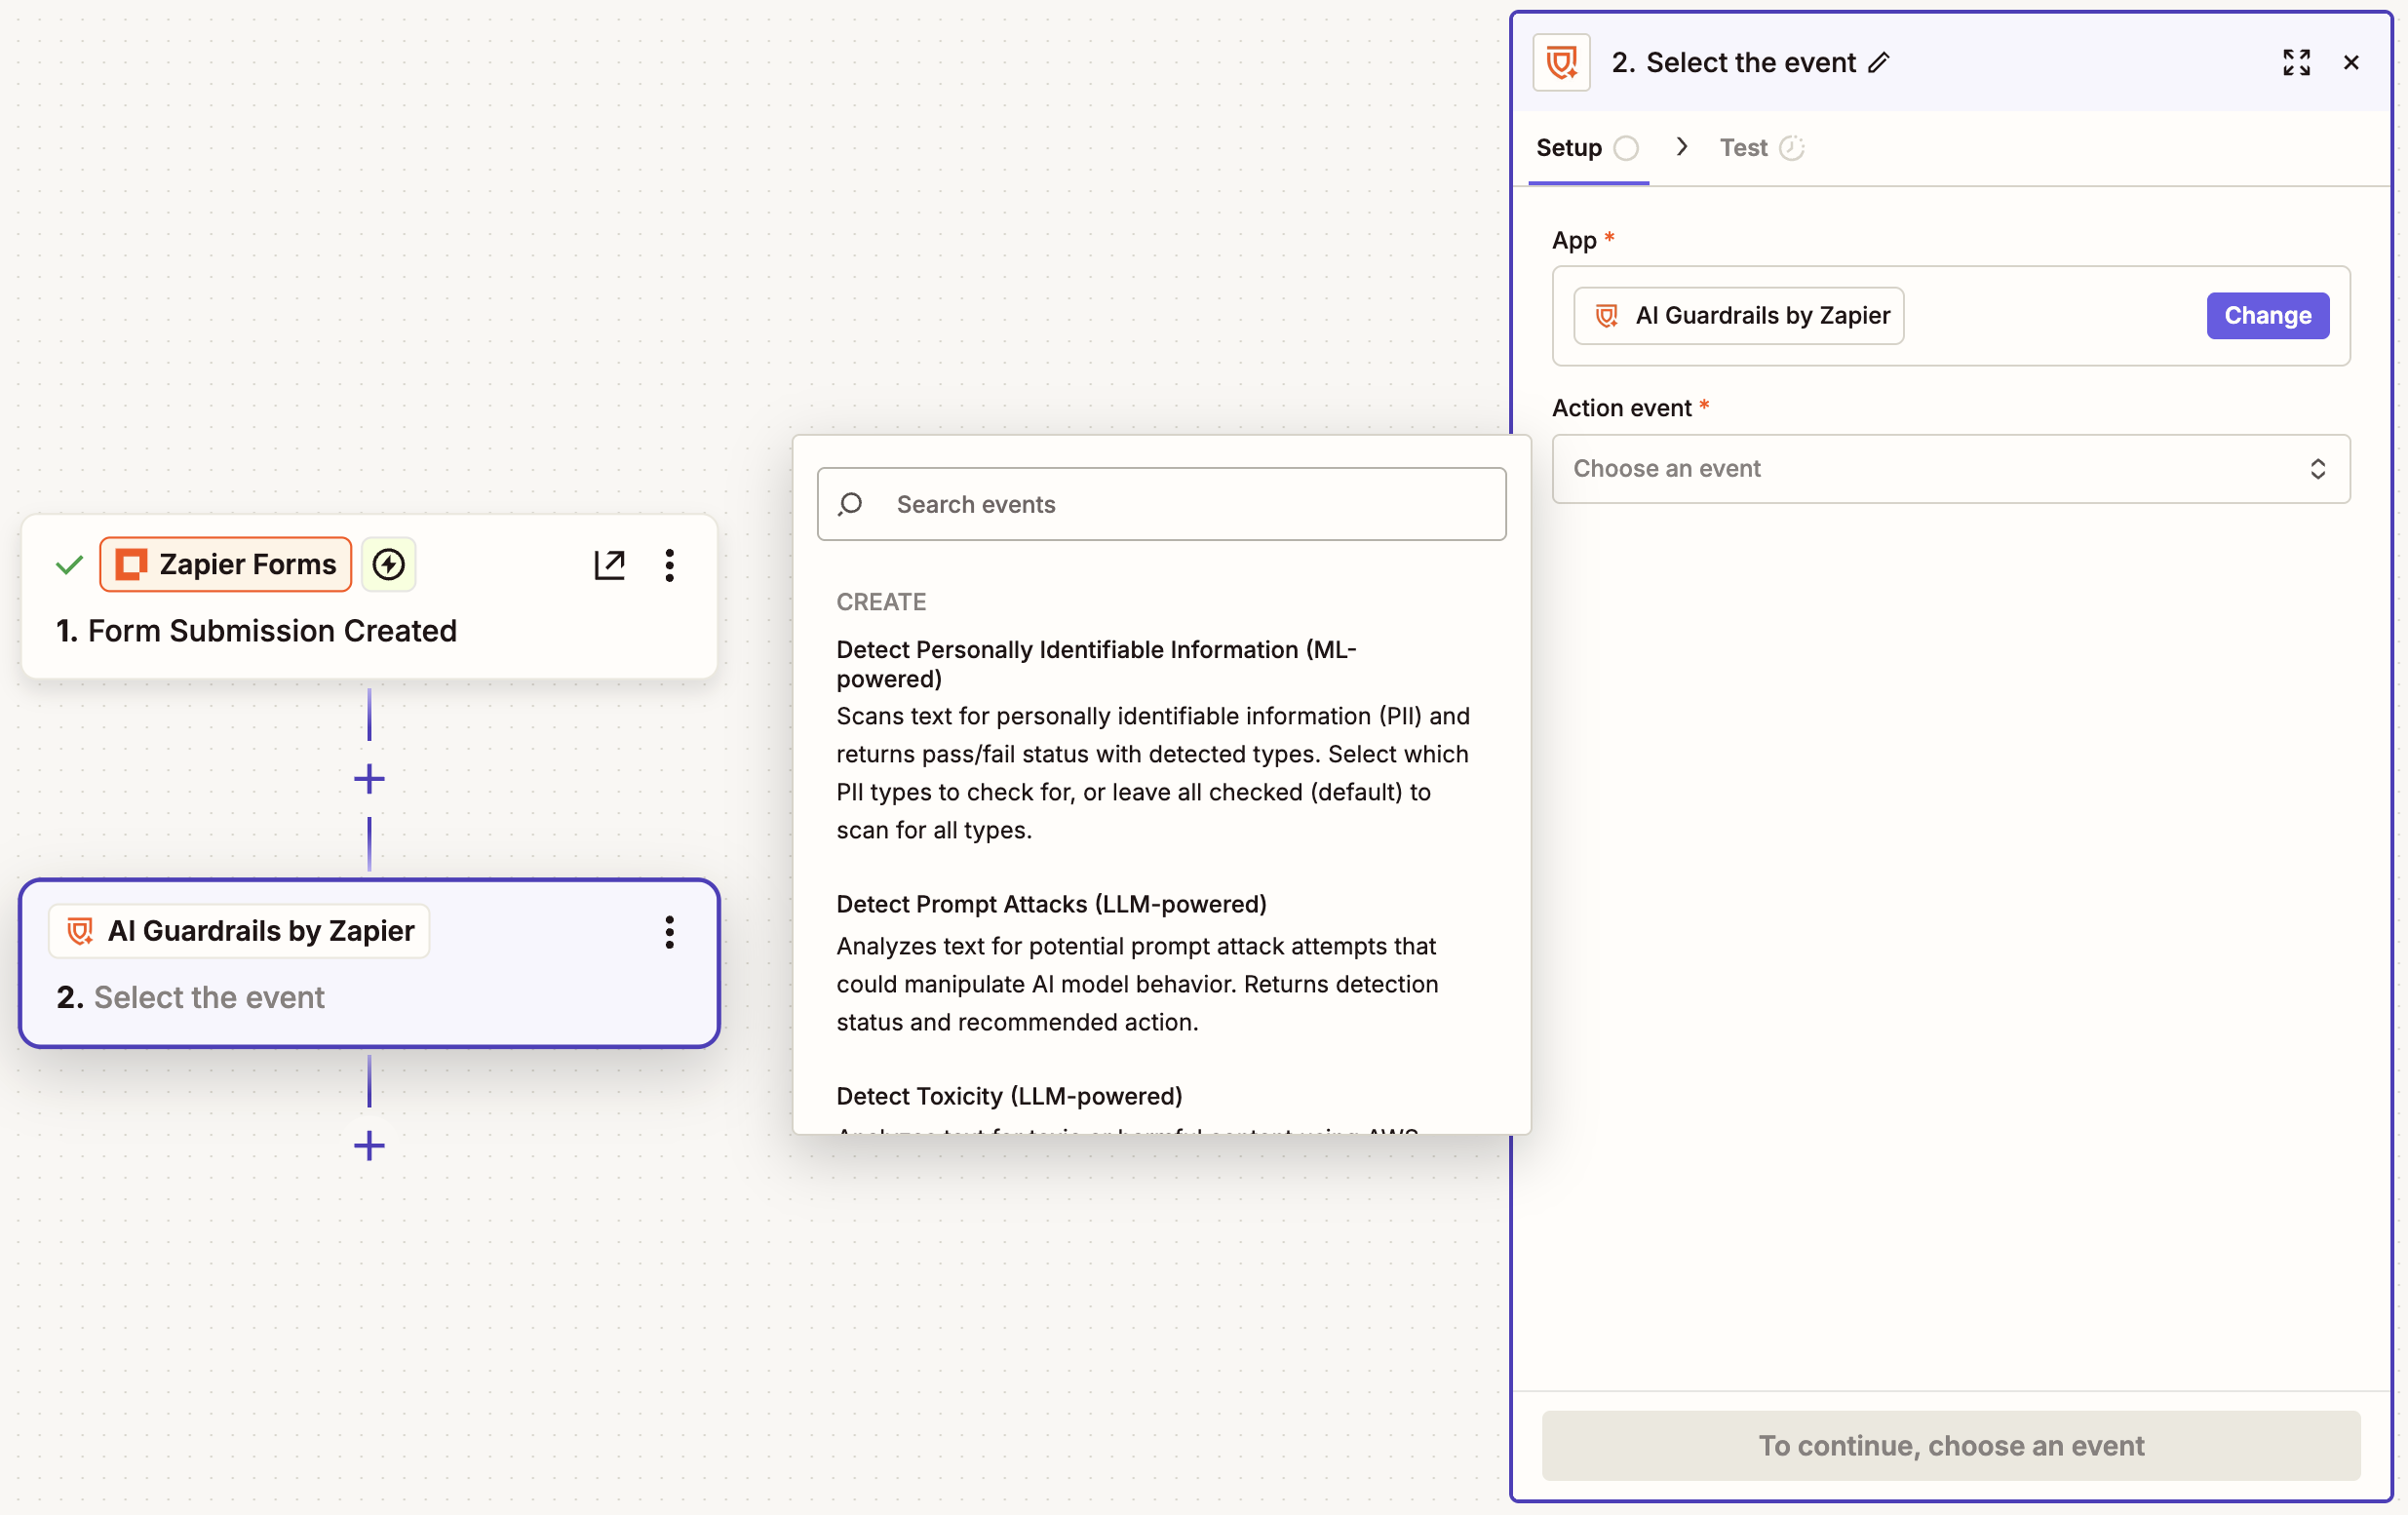Viewport: 2408px width, 1515px height.
Task: Open the three-dot menu on Zapier Forms step
Action: [669, 565]
